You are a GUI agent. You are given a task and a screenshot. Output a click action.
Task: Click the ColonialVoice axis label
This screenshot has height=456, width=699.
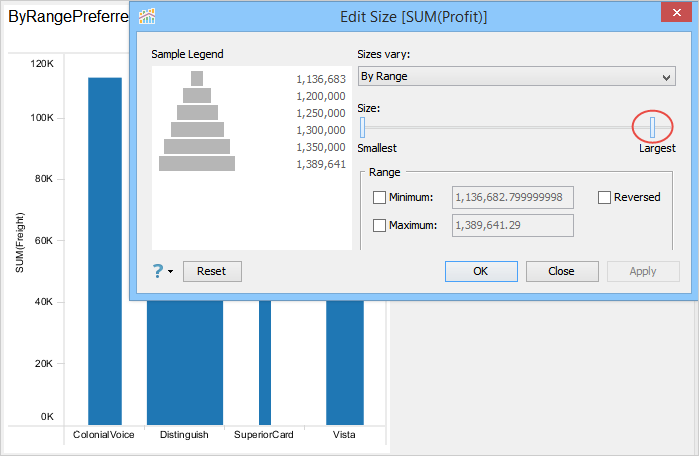(103, 435)
